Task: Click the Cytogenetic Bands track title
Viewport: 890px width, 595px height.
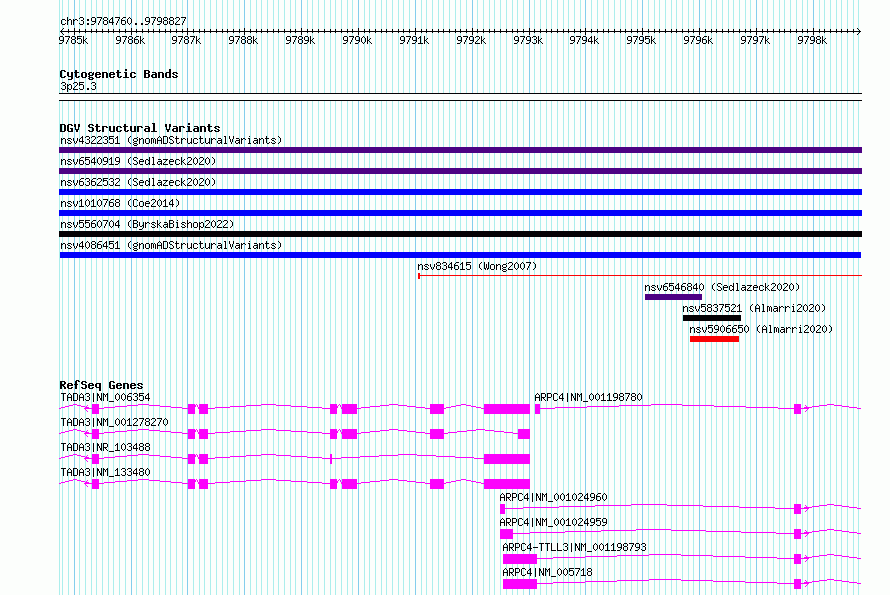Action: [119, 74]
